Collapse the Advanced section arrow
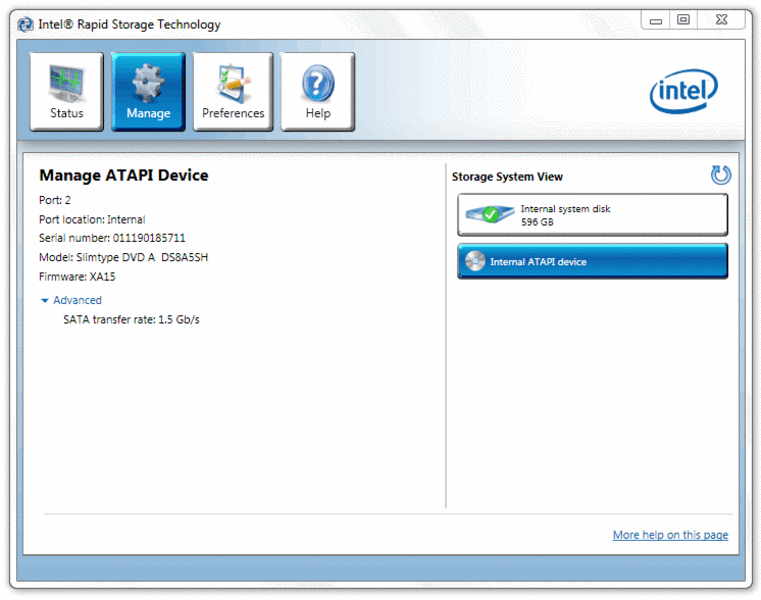This screenshot has width=761, height=600. tap(45, 300)
